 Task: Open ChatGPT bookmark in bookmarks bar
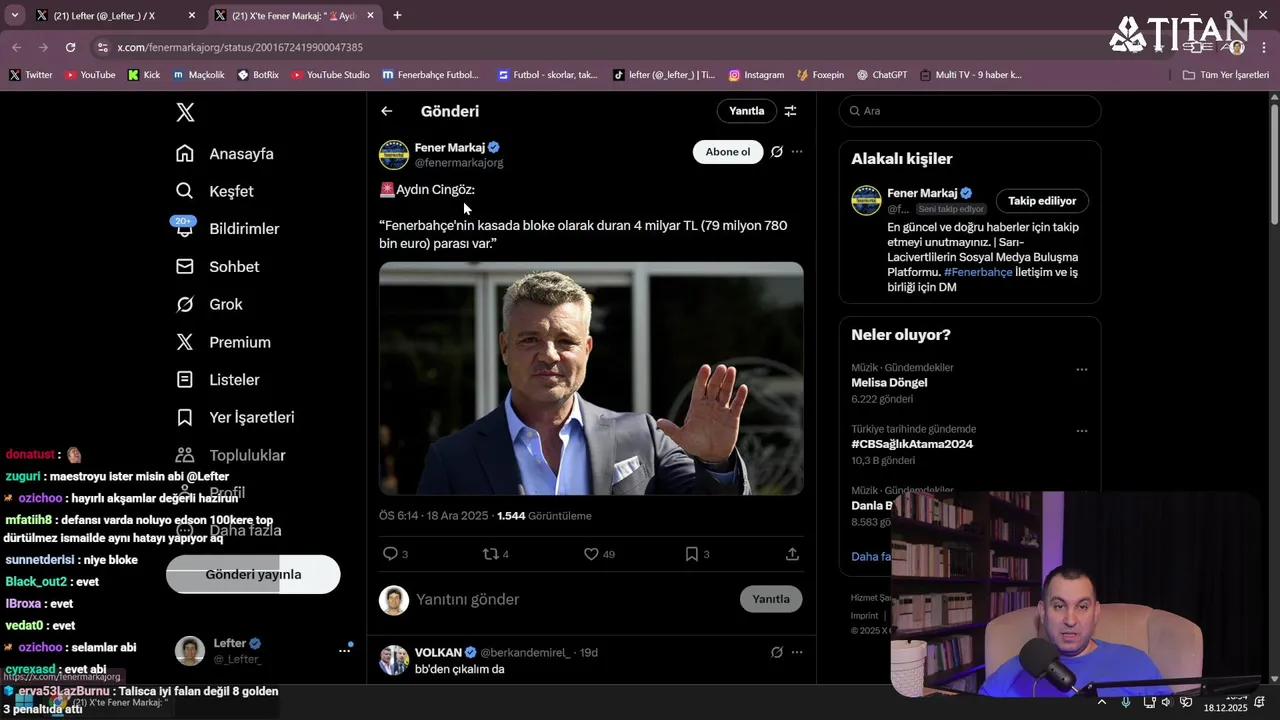coord(882,75)
